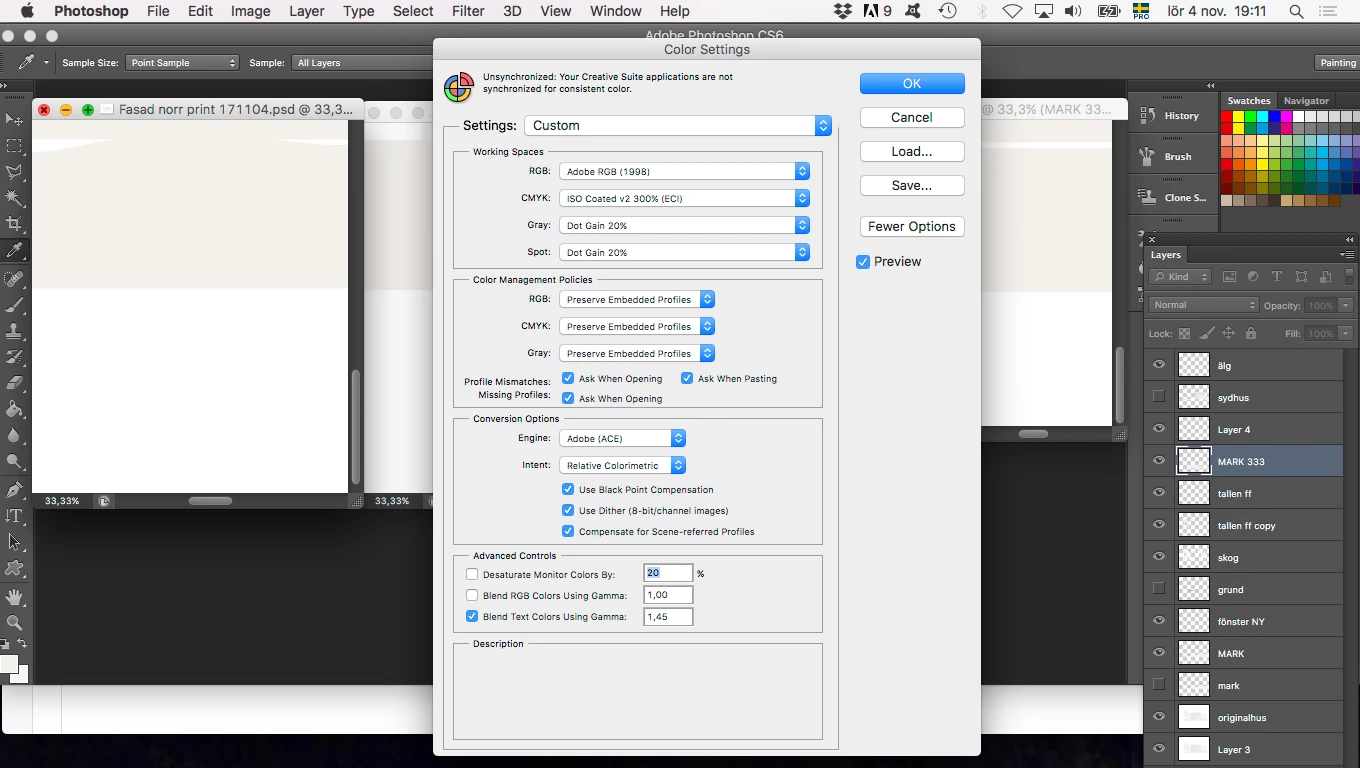Disable Blend Text Colors Using Gamma
Viewport: 1360px width, 768px height.
pos(472,617)
